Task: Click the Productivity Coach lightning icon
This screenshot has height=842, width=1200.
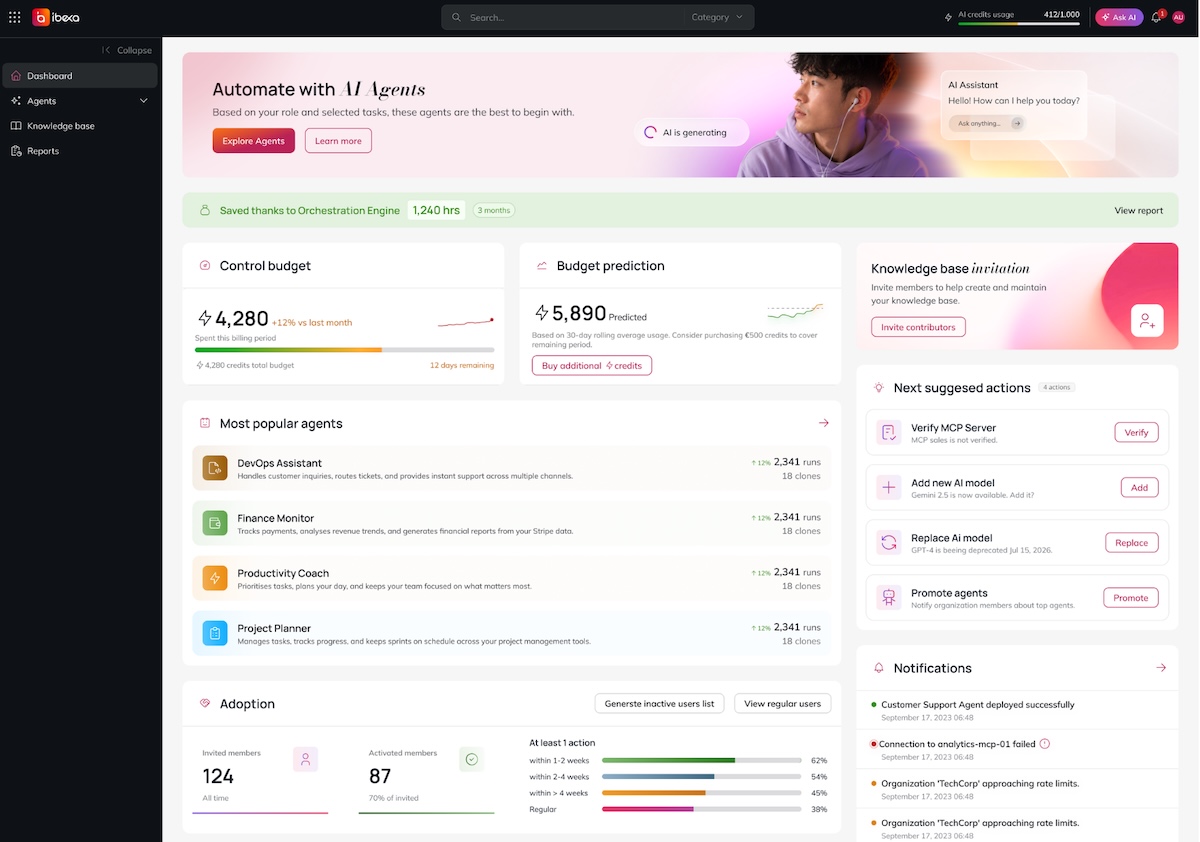Action: [215, 578]
